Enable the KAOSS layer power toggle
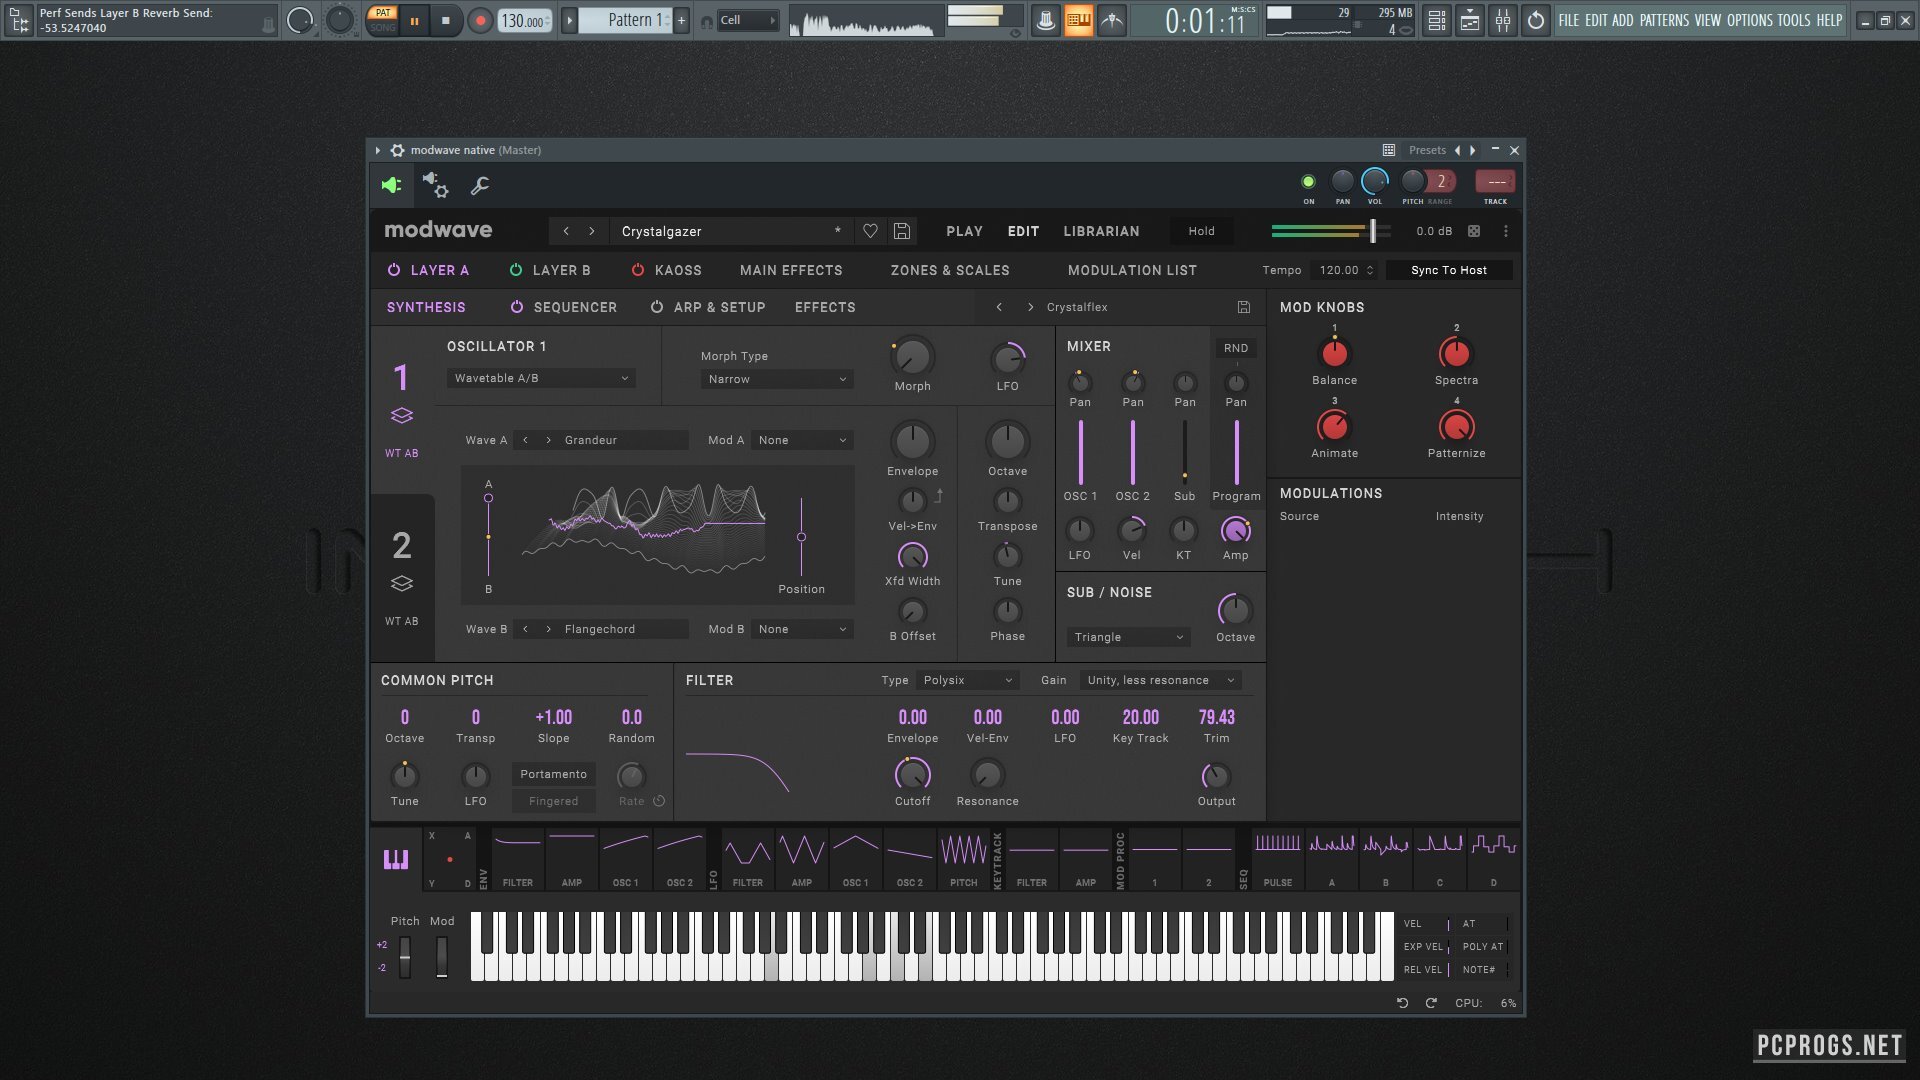The height and width of the screenshot is (1080, 1920). coord(637,270)
